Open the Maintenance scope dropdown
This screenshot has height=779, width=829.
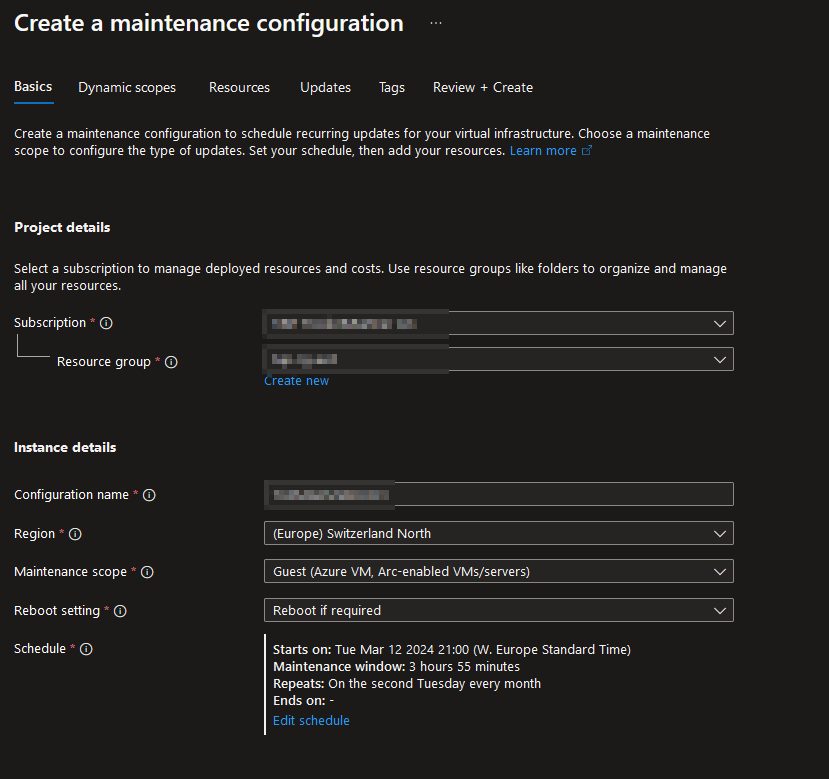(x=499, y=571)
